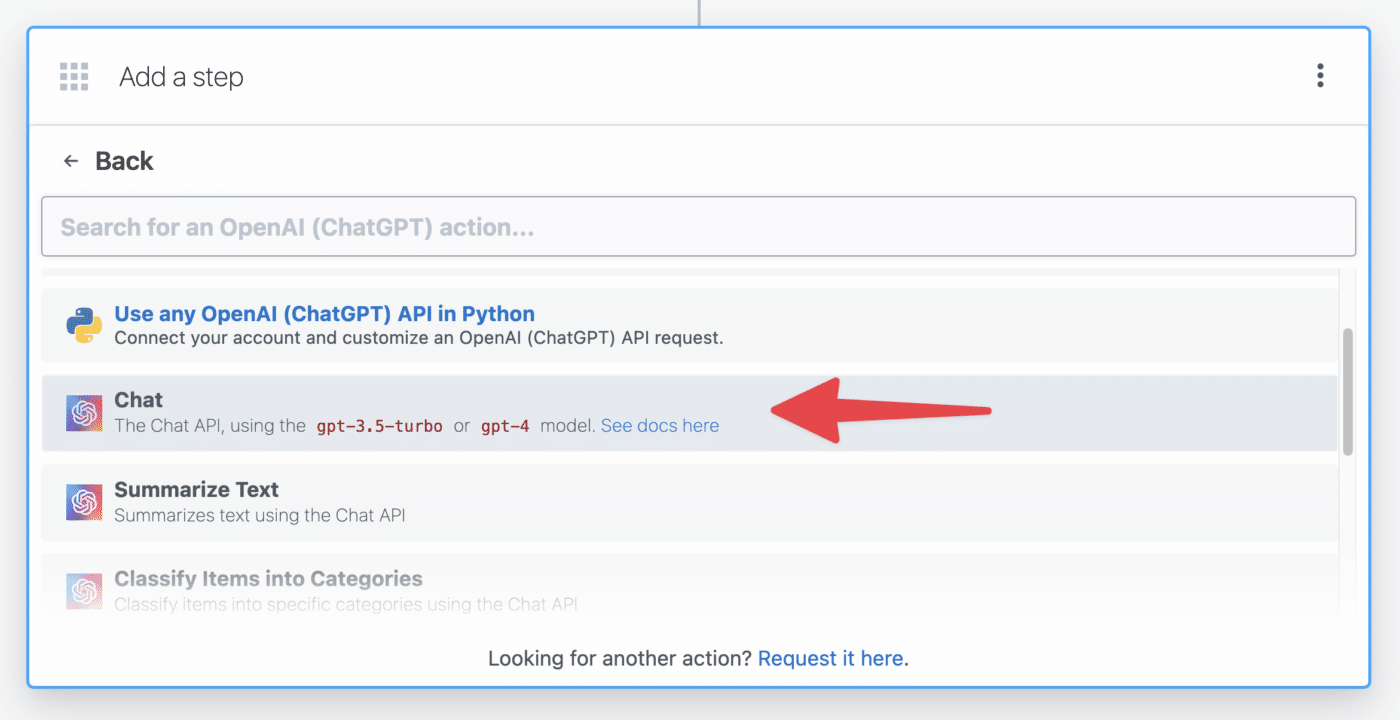1400x720 pixels.
Task: Open the See docs here link
Action: click(659, 425)
